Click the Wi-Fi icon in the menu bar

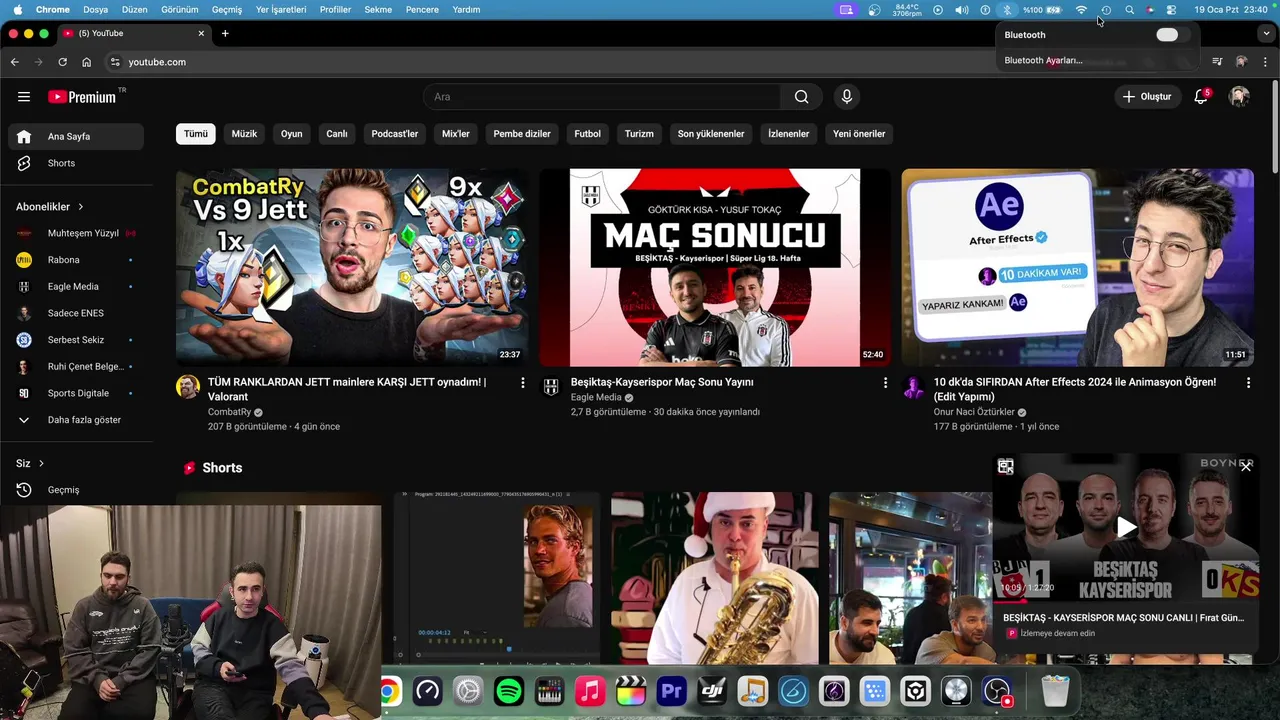tap(1081, 10)
